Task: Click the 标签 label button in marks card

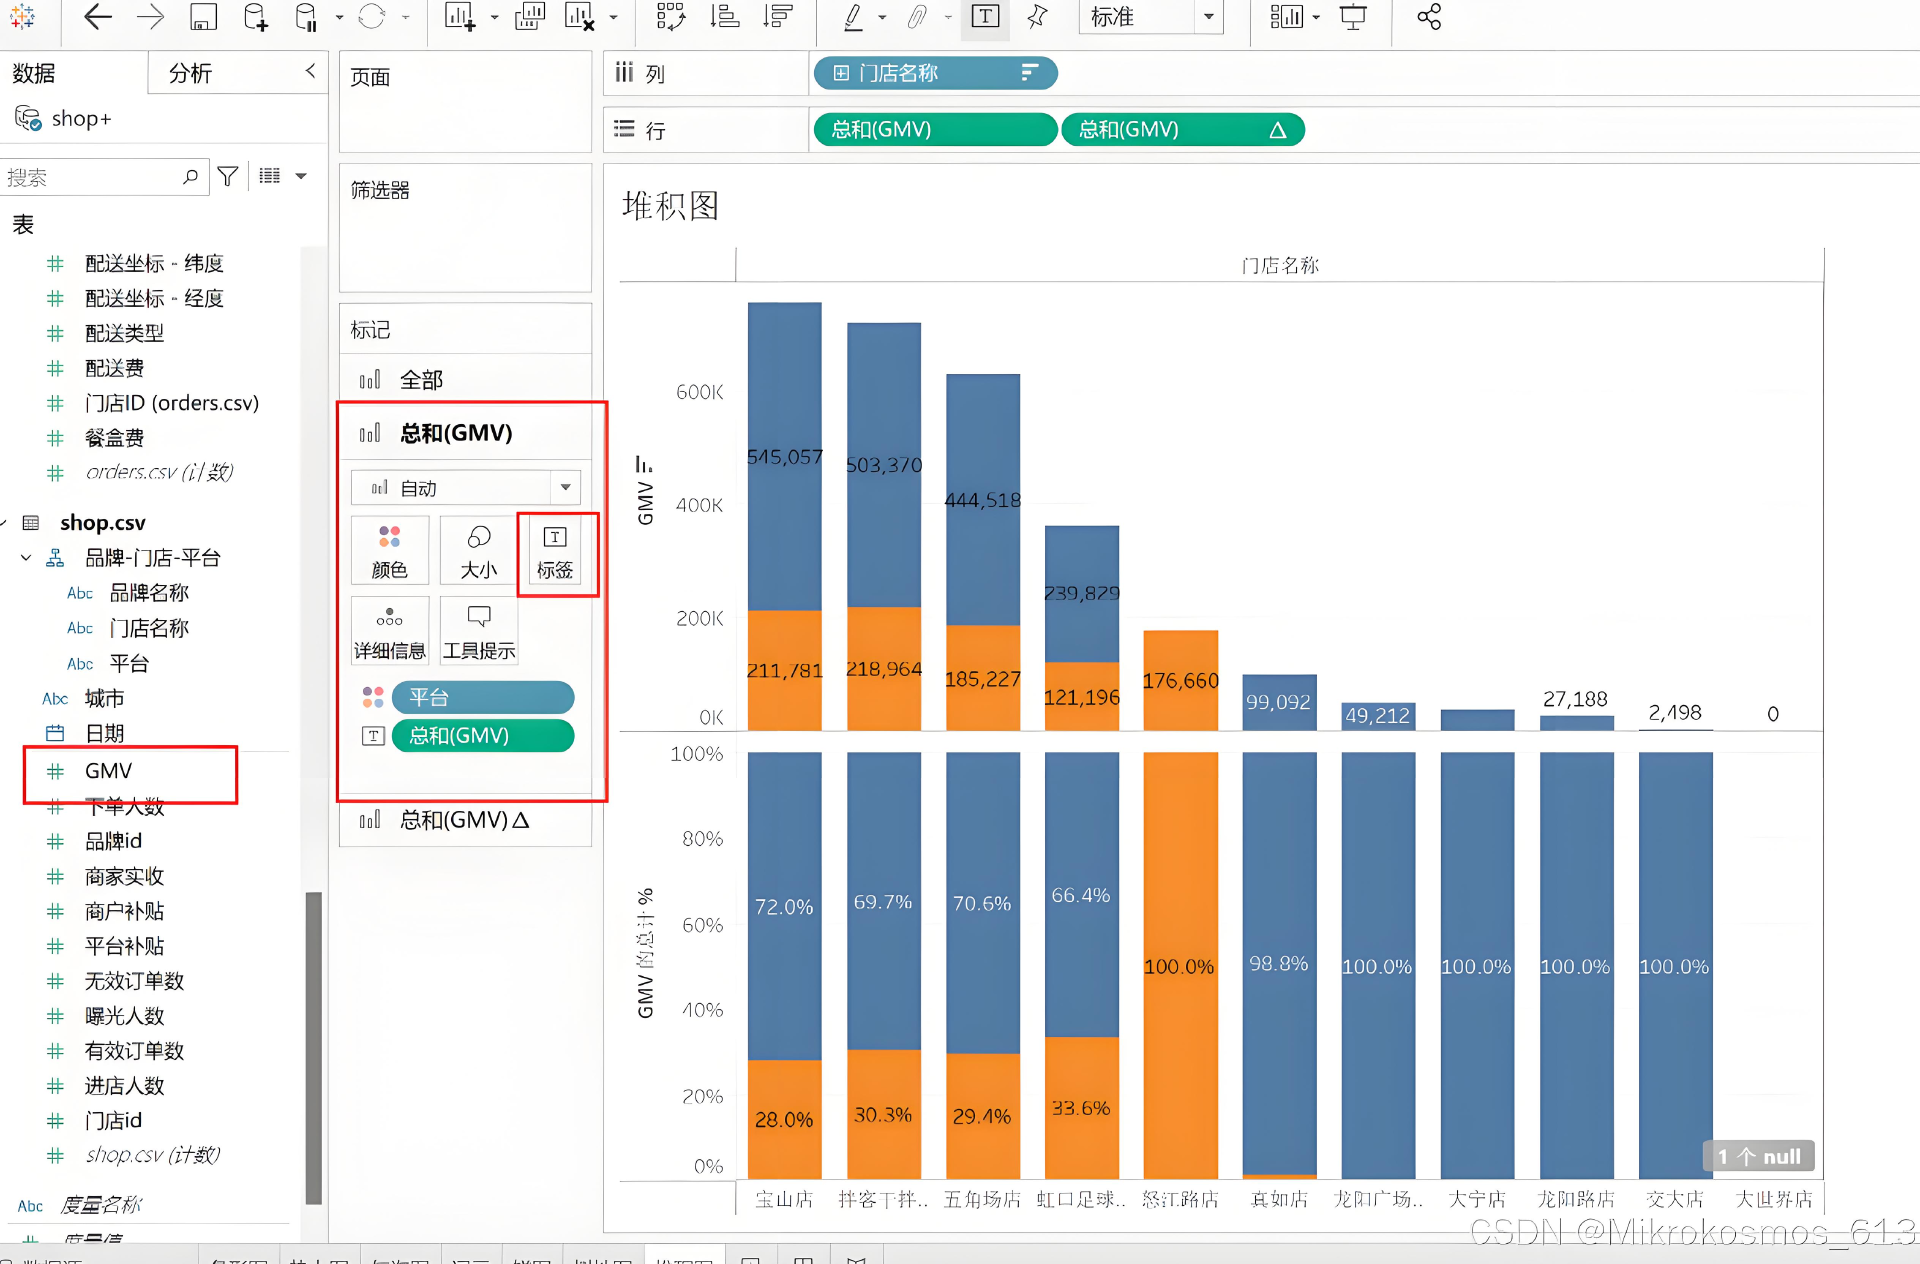Action: [x=555, y=552]
